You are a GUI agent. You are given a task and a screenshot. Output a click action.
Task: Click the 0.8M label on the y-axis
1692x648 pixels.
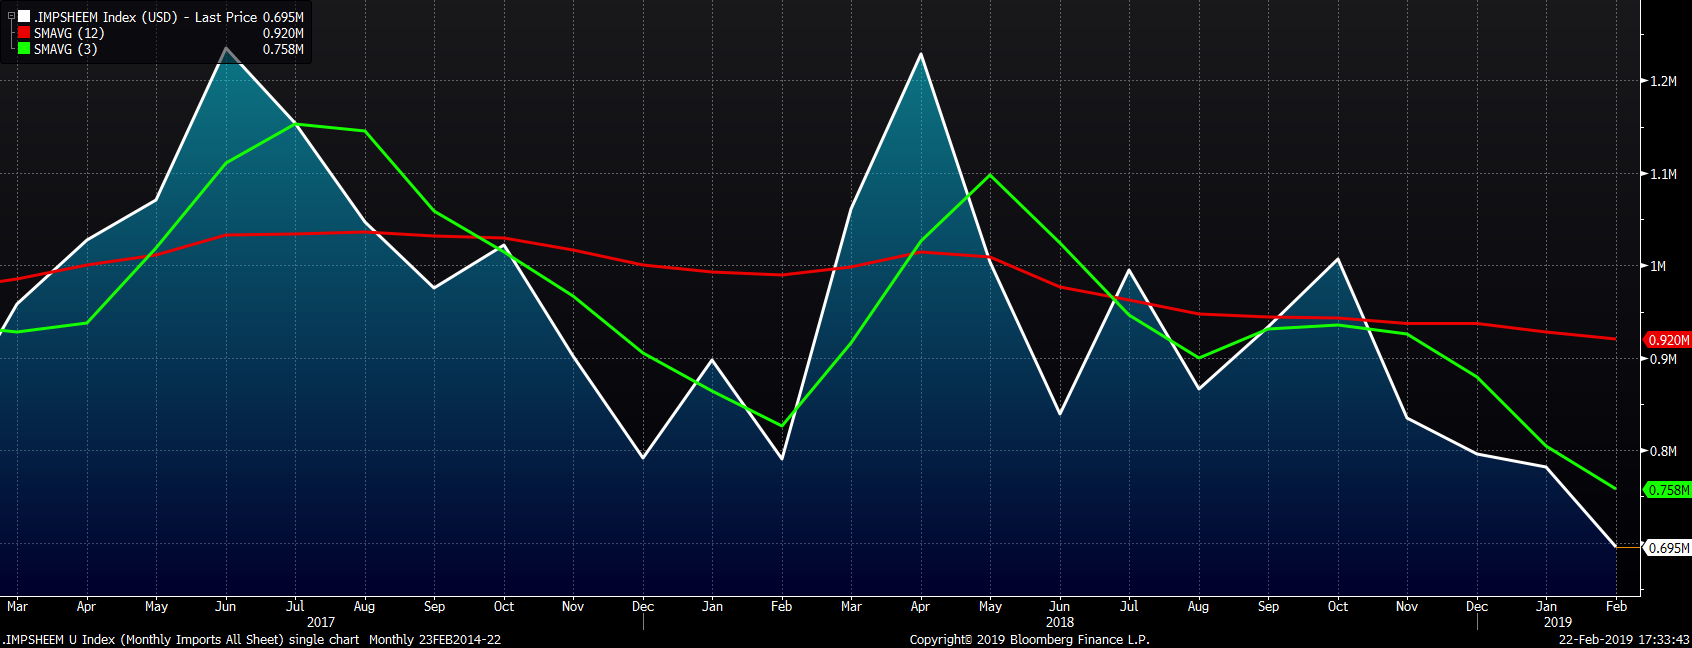coord(1663,451)
